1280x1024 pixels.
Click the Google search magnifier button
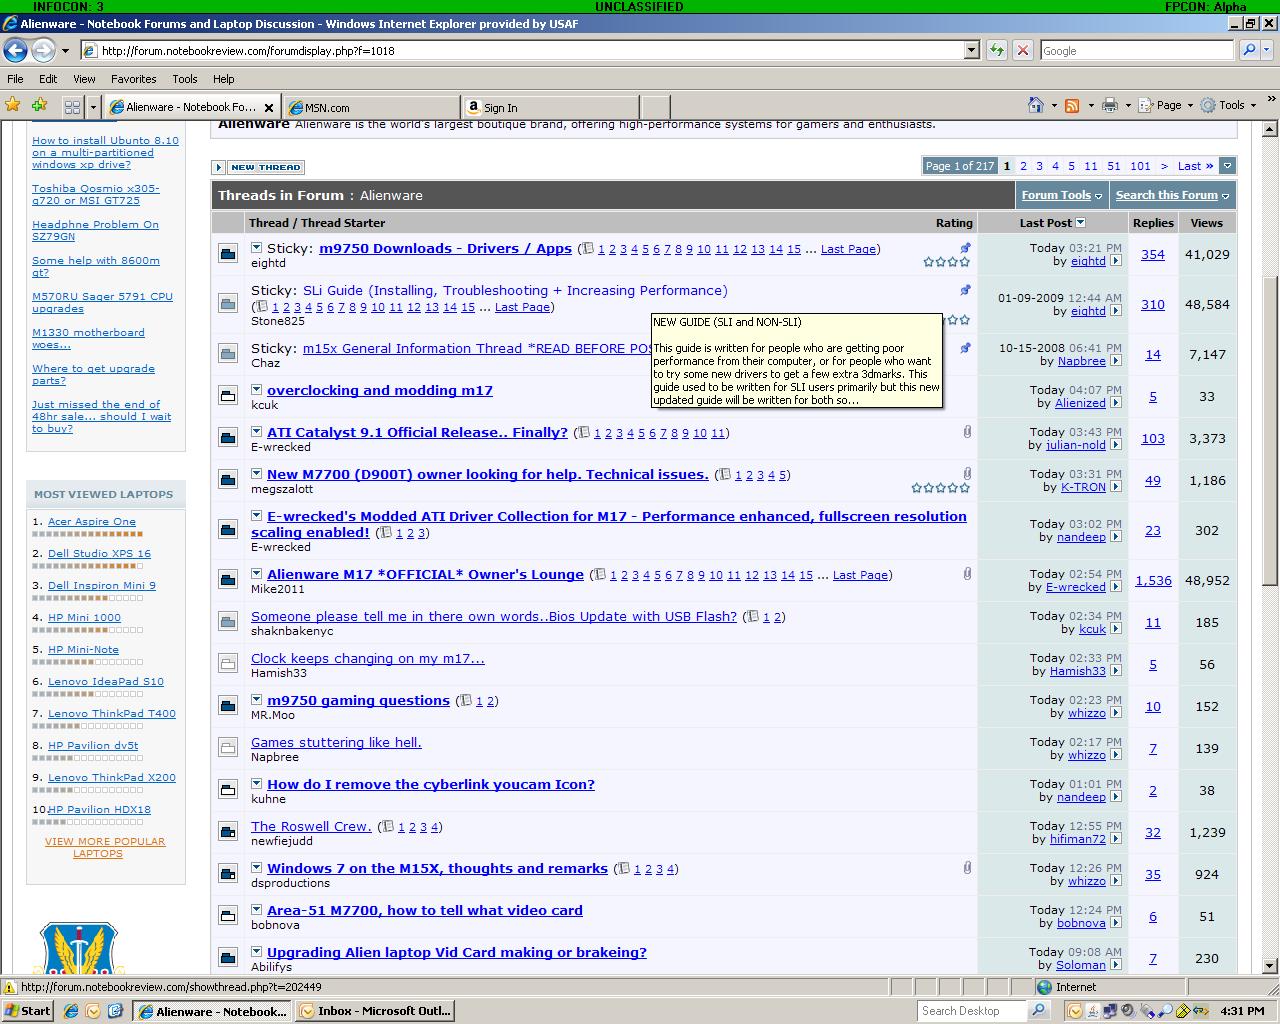(1248, 50)
